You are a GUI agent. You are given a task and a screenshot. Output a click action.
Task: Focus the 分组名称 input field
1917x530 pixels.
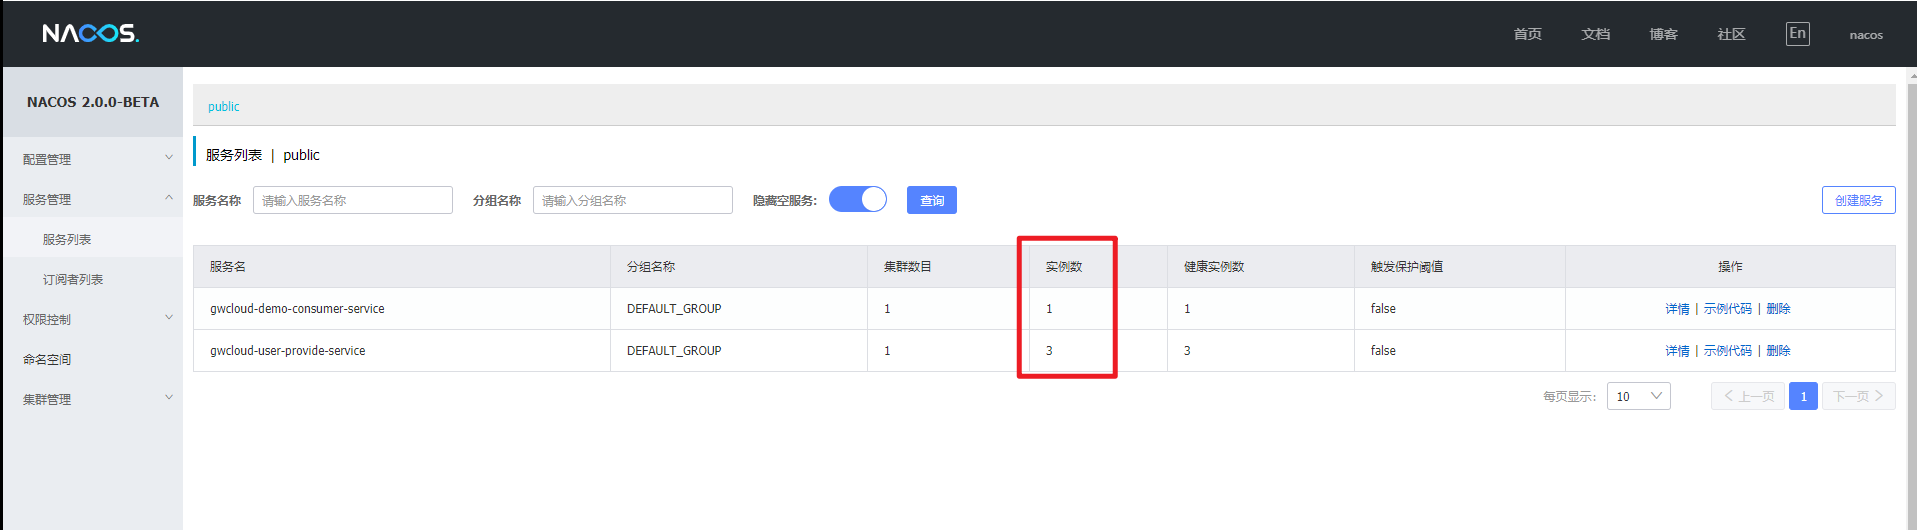coord(633,200)
